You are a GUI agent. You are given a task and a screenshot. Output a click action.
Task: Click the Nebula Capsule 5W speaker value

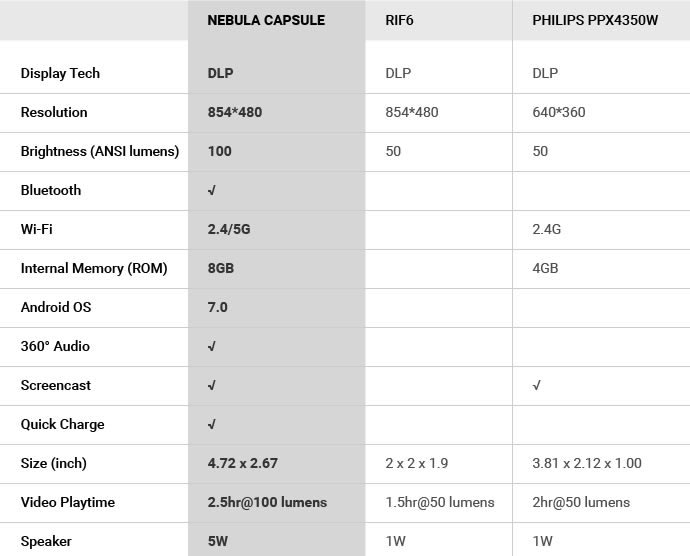(218, 541)
